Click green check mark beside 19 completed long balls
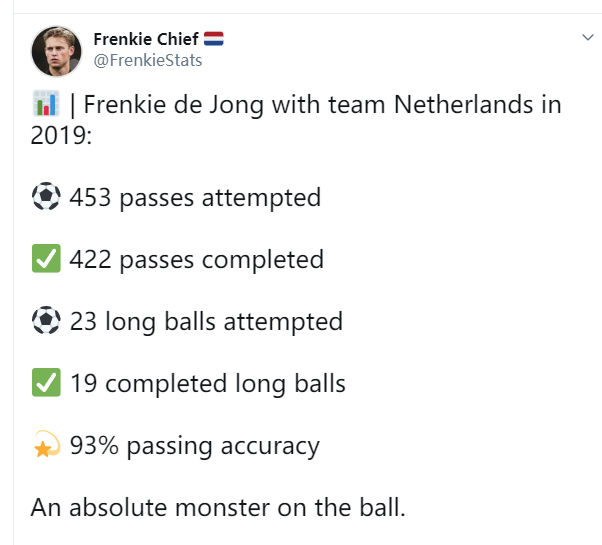The width and height of the screenshot is (602, 545). tap(46, 382)
